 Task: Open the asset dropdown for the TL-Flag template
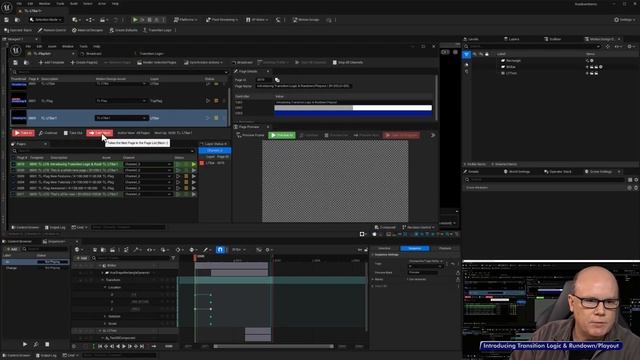[121, 101]
